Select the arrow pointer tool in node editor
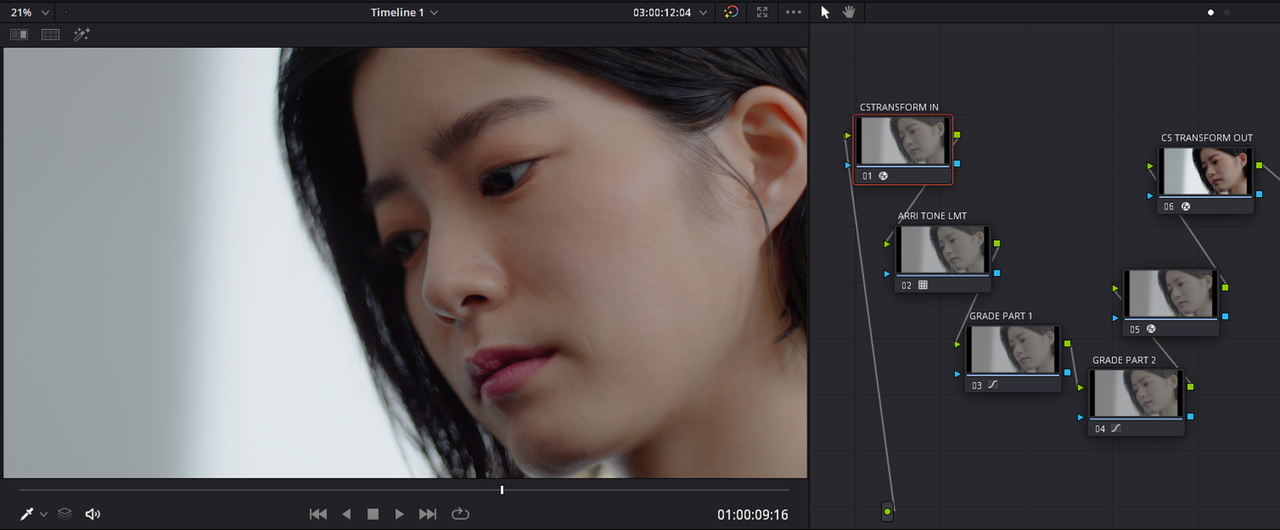The image size is (1280, 530). click(825, 12)
